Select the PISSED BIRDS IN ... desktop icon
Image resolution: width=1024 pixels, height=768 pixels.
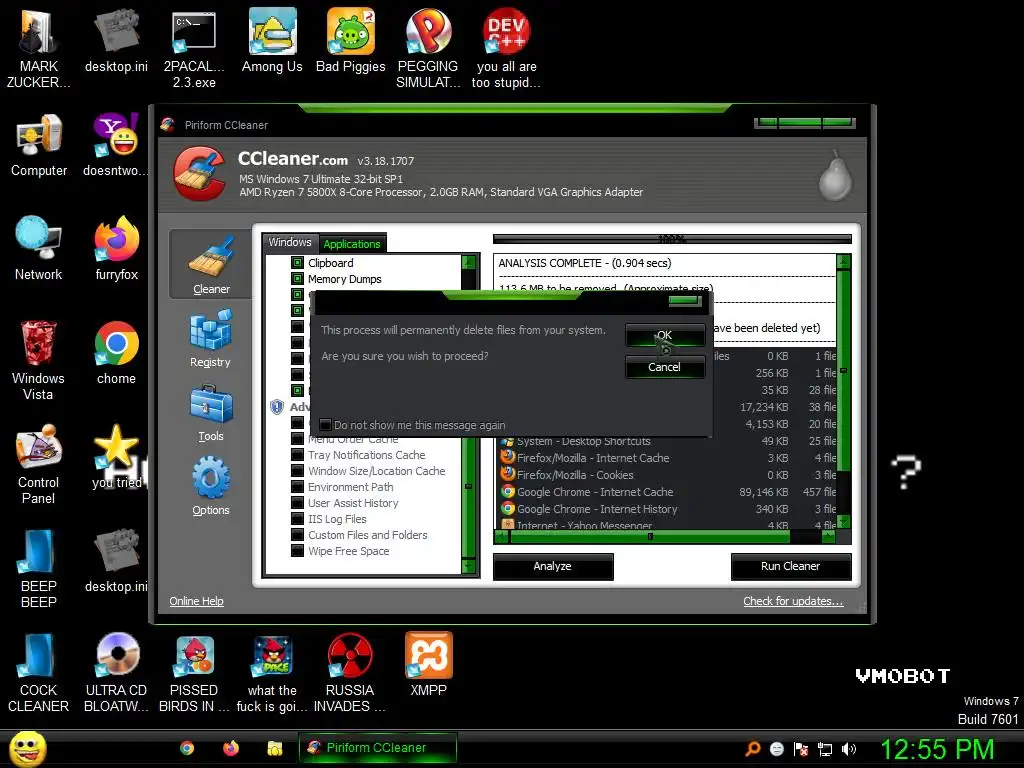click(x=194, y=672)
